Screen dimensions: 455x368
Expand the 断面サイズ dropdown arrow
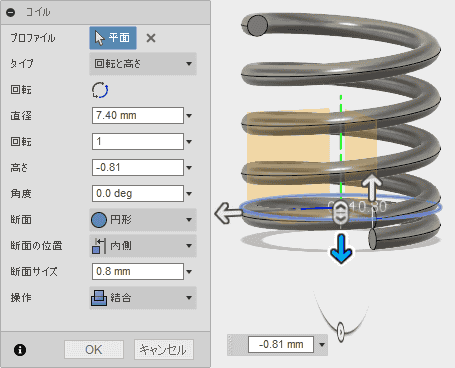189,272
